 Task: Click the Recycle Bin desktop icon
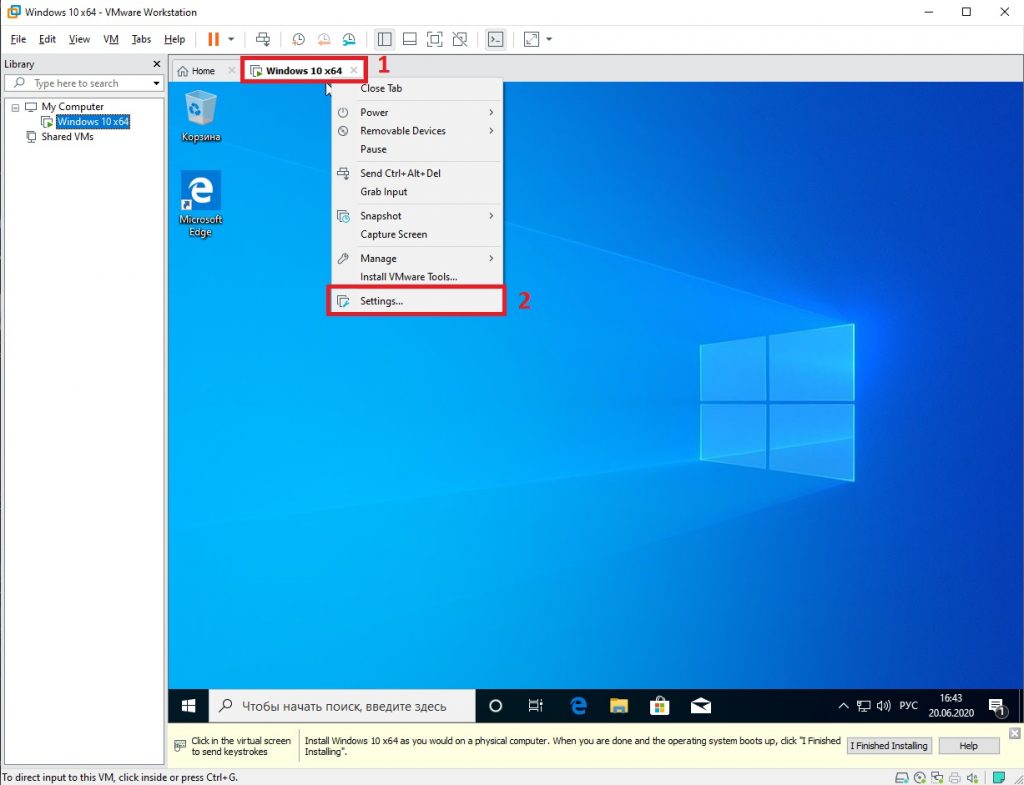[200, 116]
